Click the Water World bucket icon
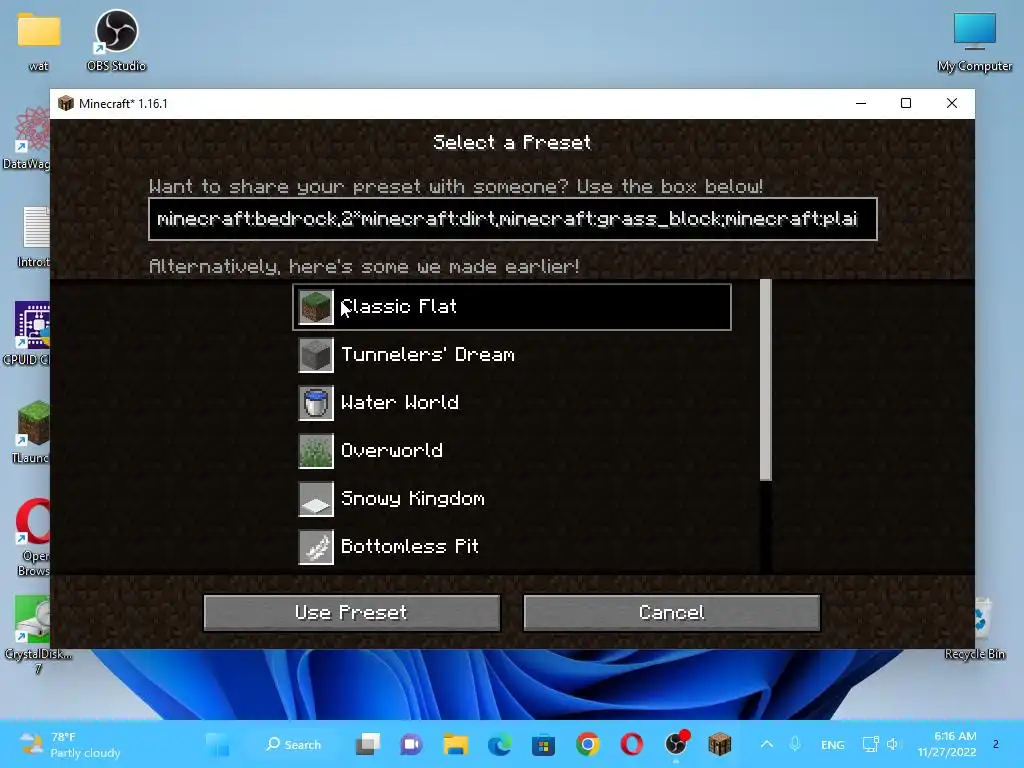This screenshot has height=768, width=1024. pos(316,402)
